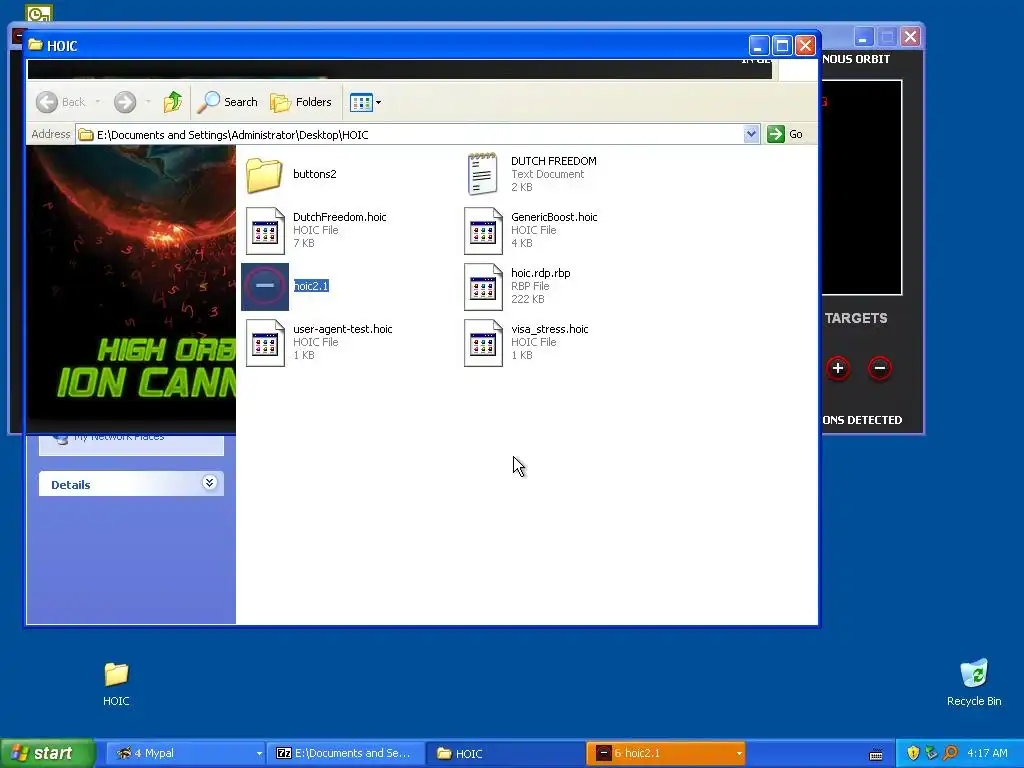Close the background HOIC application window
The width and height of the screenshot is (1024, 768).
[910, 37]
